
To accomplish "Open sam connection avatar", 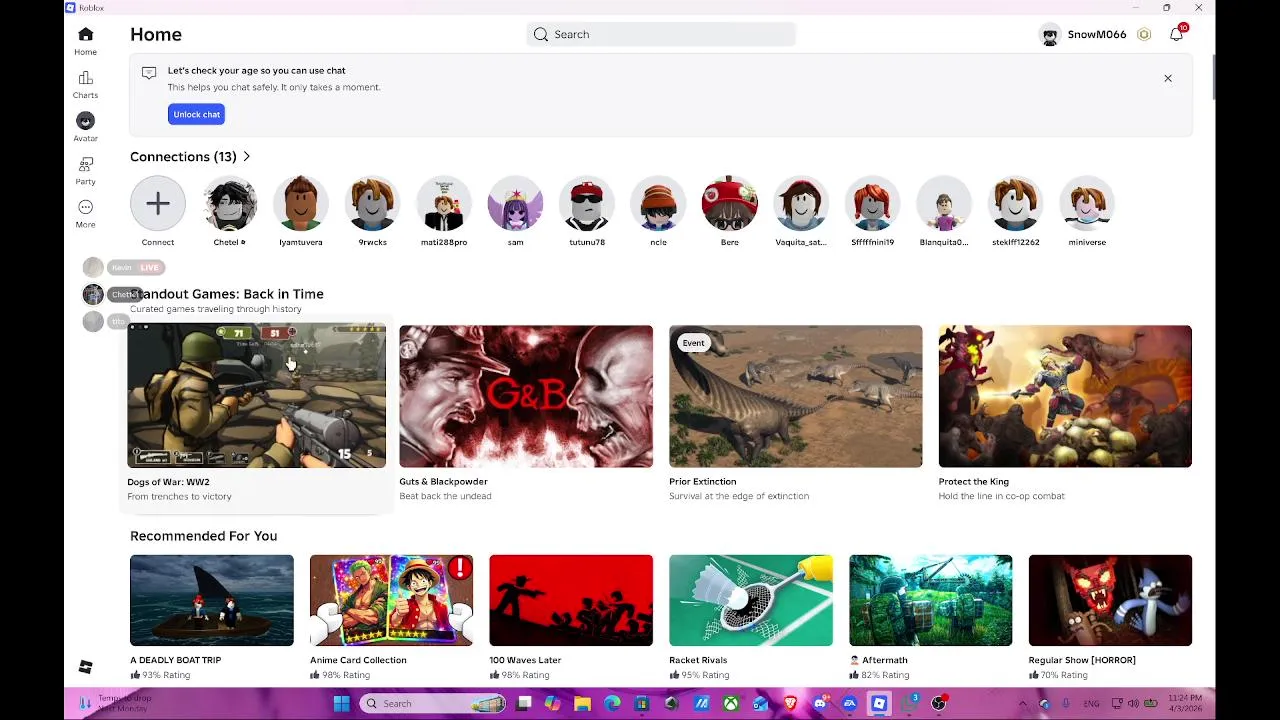I will point(515,204).
